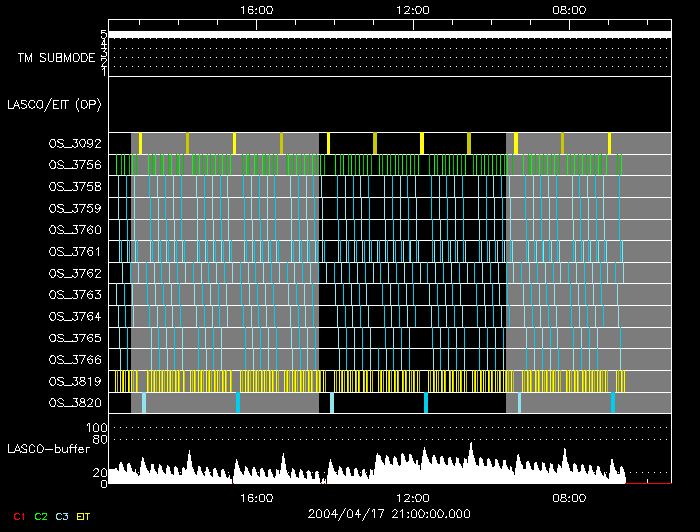Click the EIT legend entry

(x=84, y=516)
